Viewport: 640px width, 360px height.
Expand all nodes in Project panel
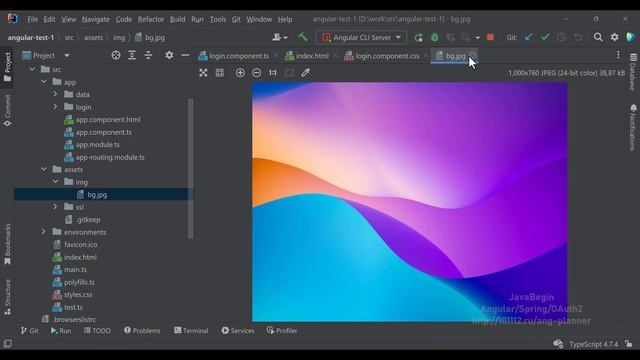pyautogui.click(x=132, y=55)
